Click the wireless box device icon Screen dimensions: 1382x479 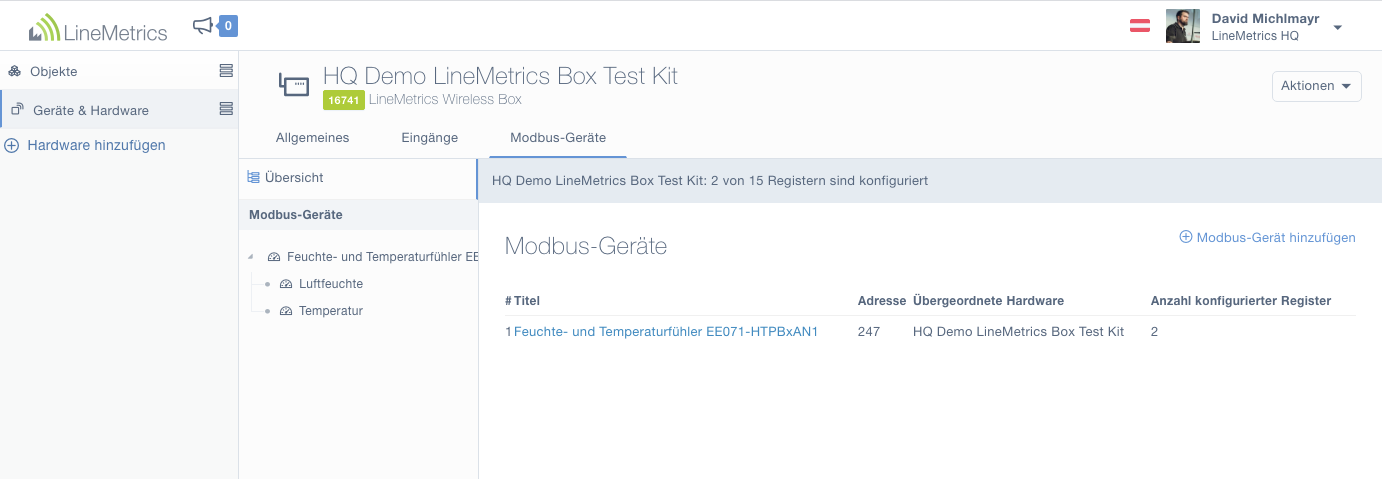click(x=294, y=86)
